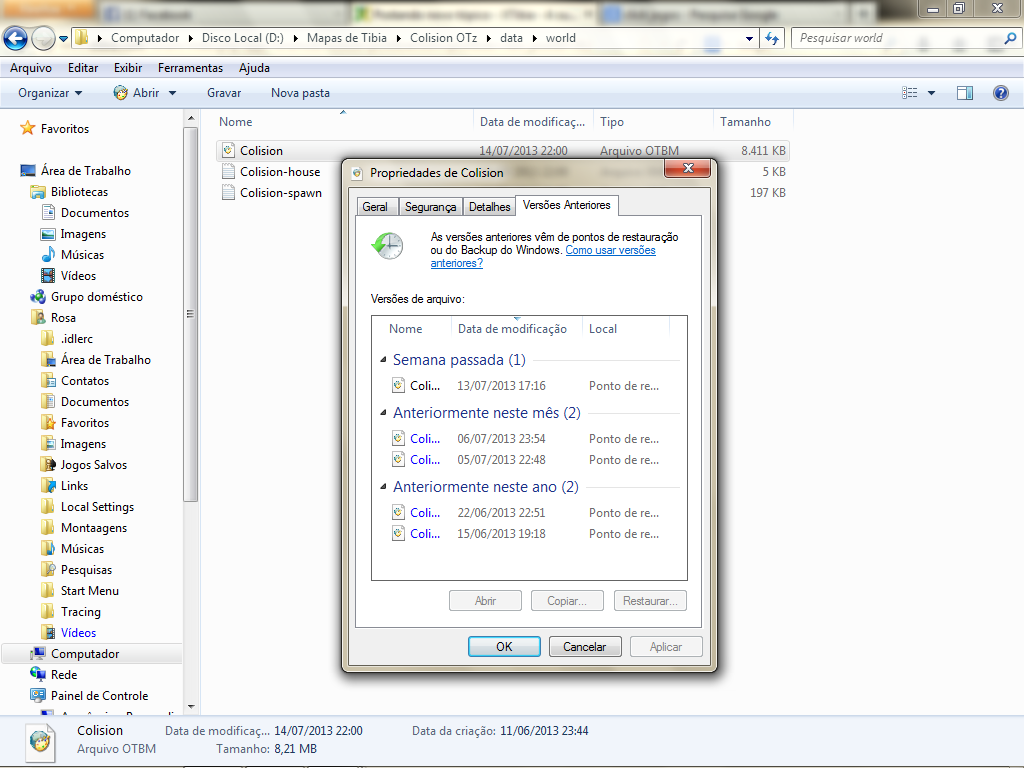
Task: Open the Organizar dropdown
Action: [x=50, y=93]
